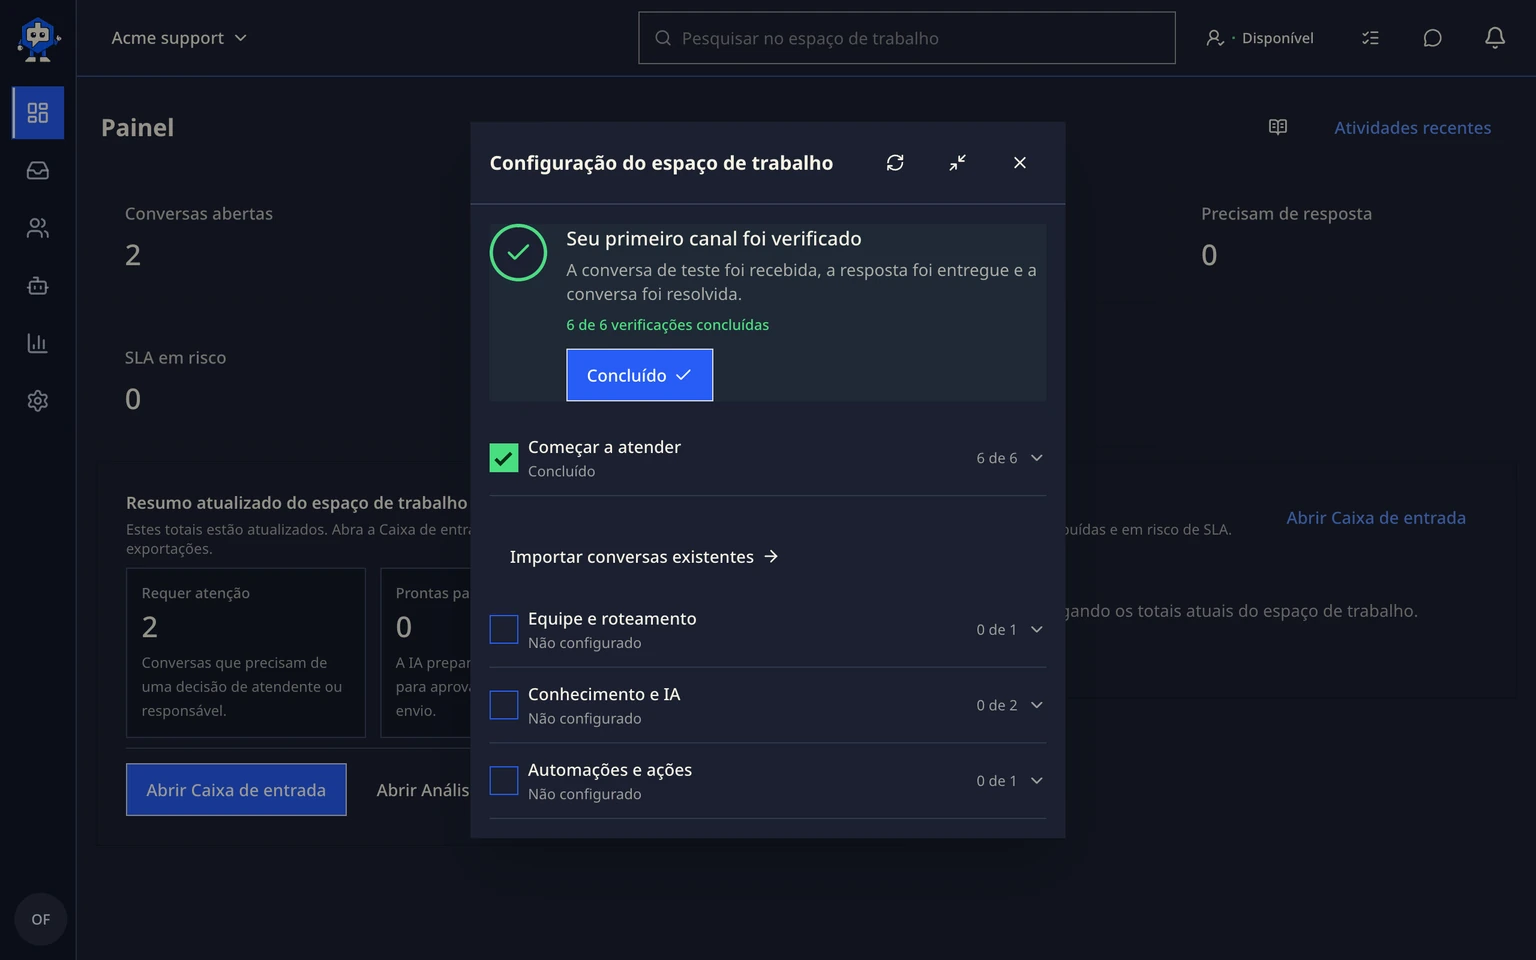Expand the Equipe e roteamento section chevron
This screenshot has width=1536, height=960.
1037,630
